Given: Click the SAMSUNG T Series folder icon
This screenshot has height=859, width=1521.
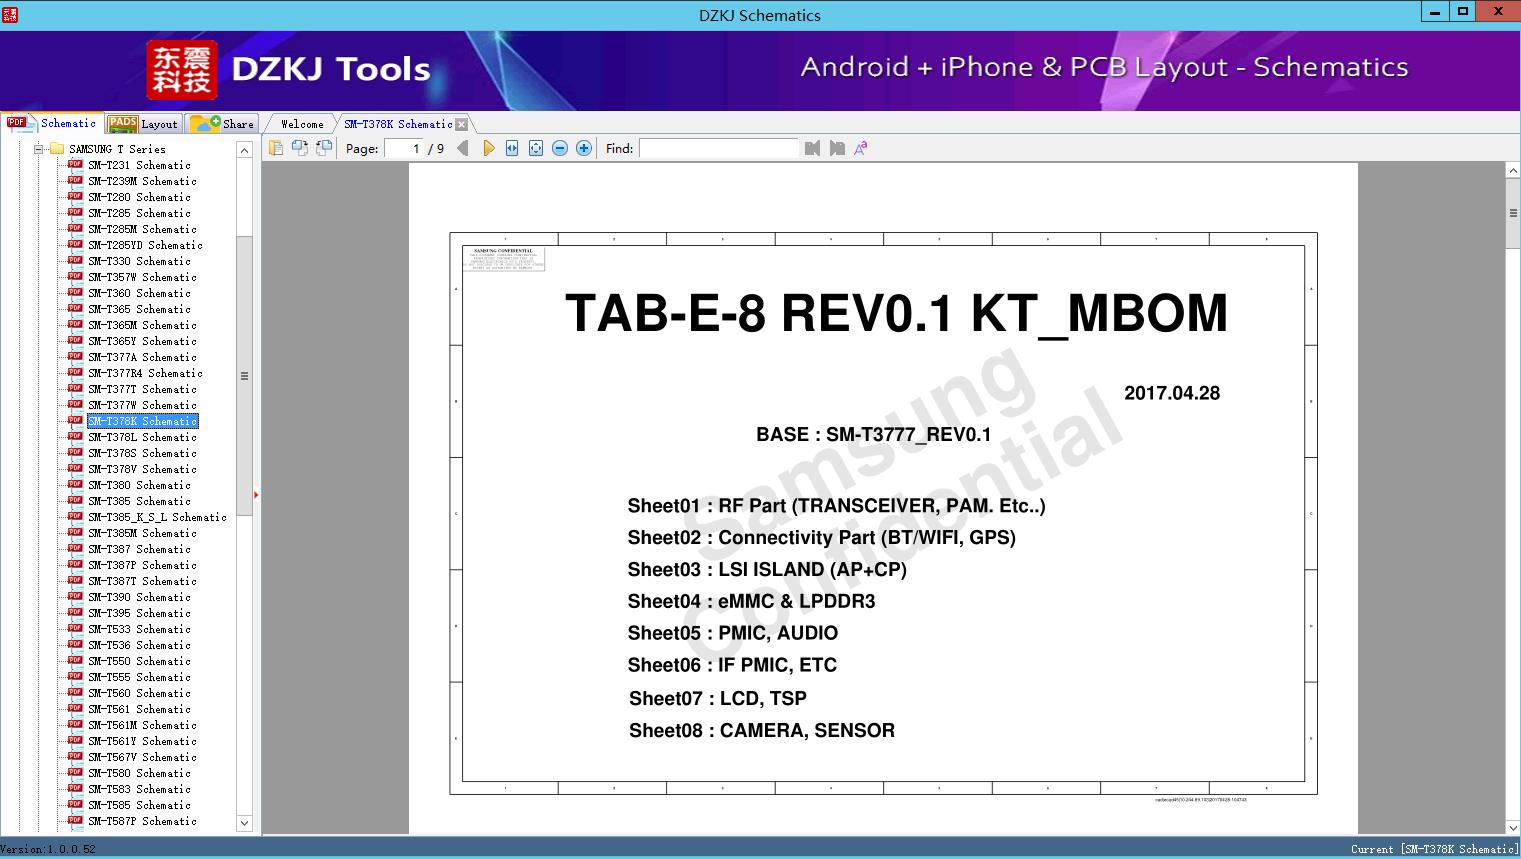Looking at the screenshot, I should (x=57, y=149).
